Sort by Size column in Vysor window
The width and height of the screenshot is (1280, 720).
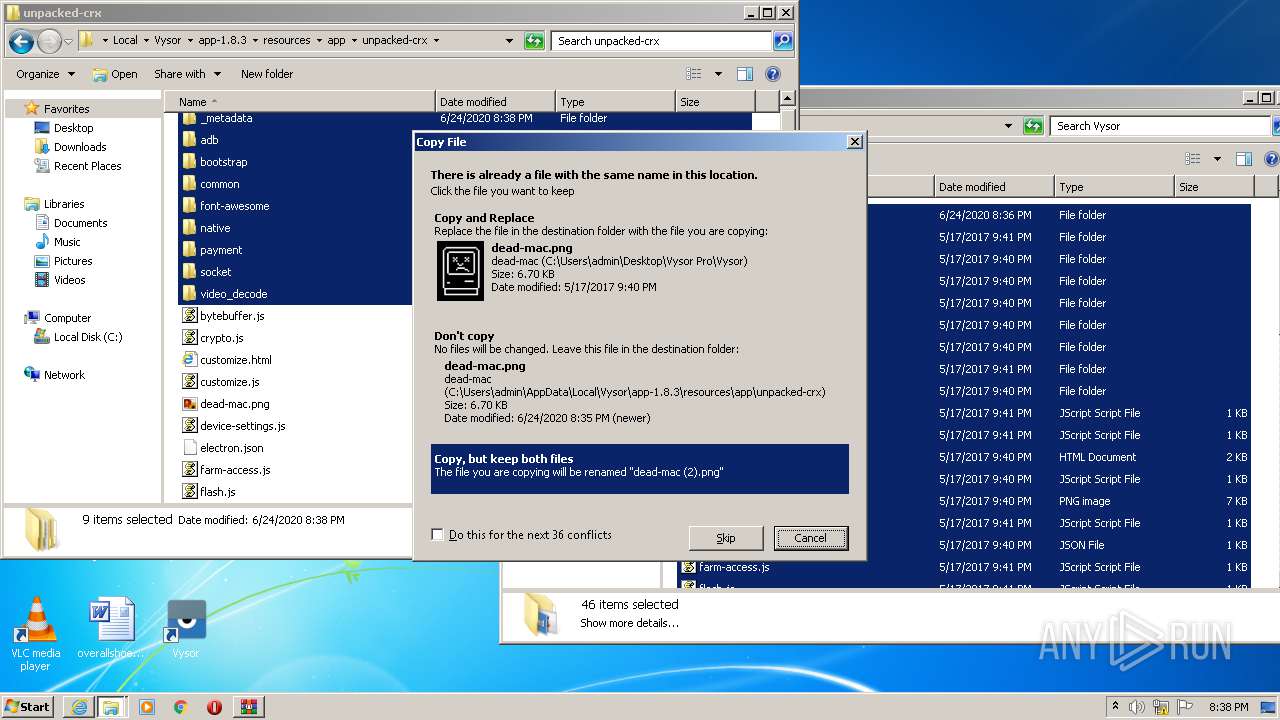click(1213, 187)
